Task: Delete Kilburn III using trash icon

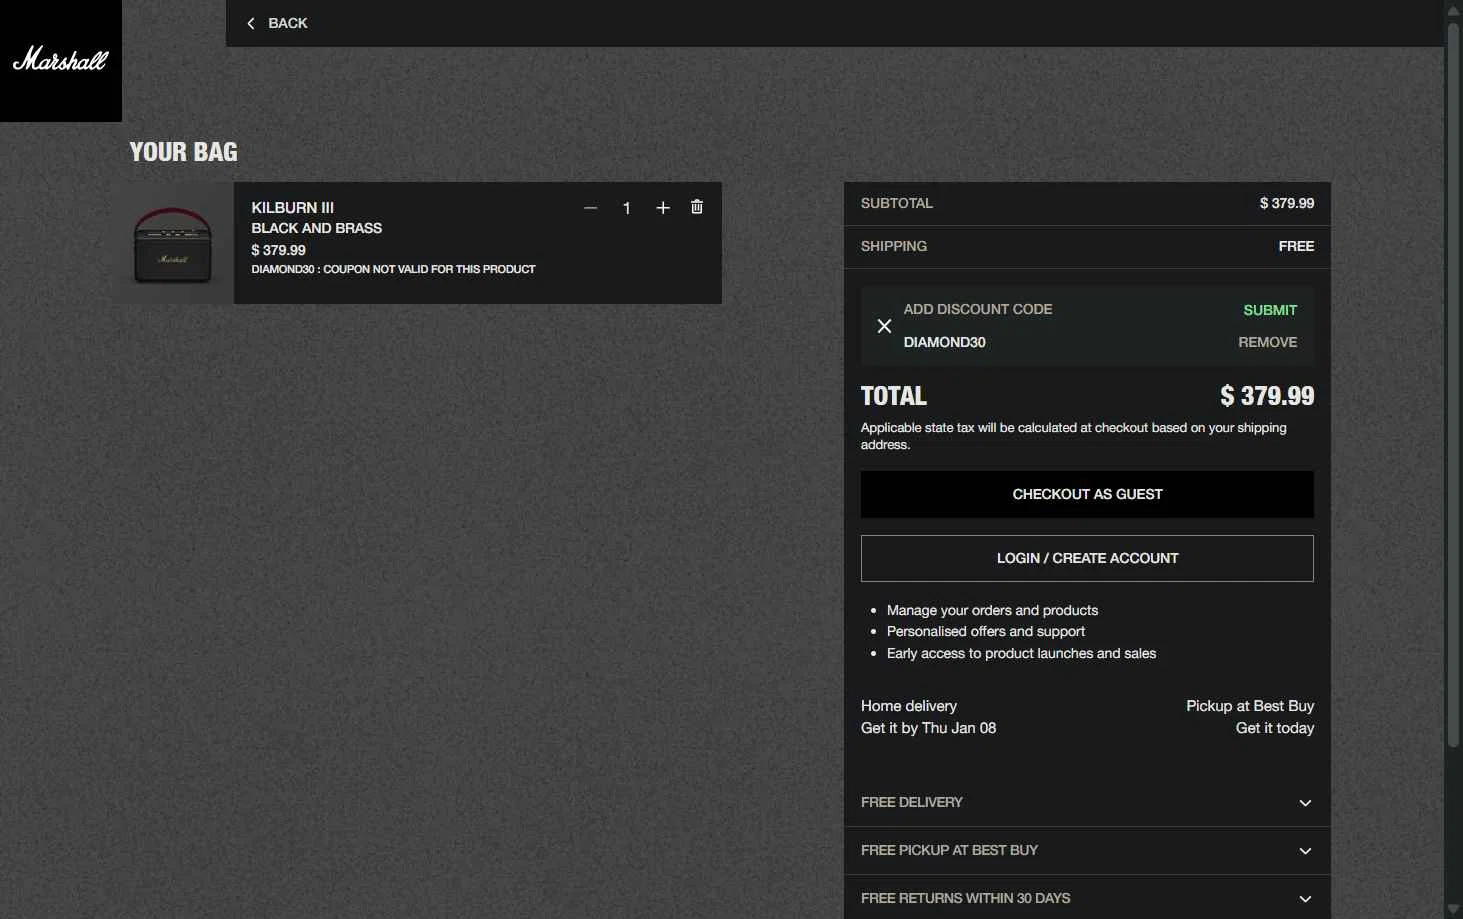Action: (x=697, y=207)
